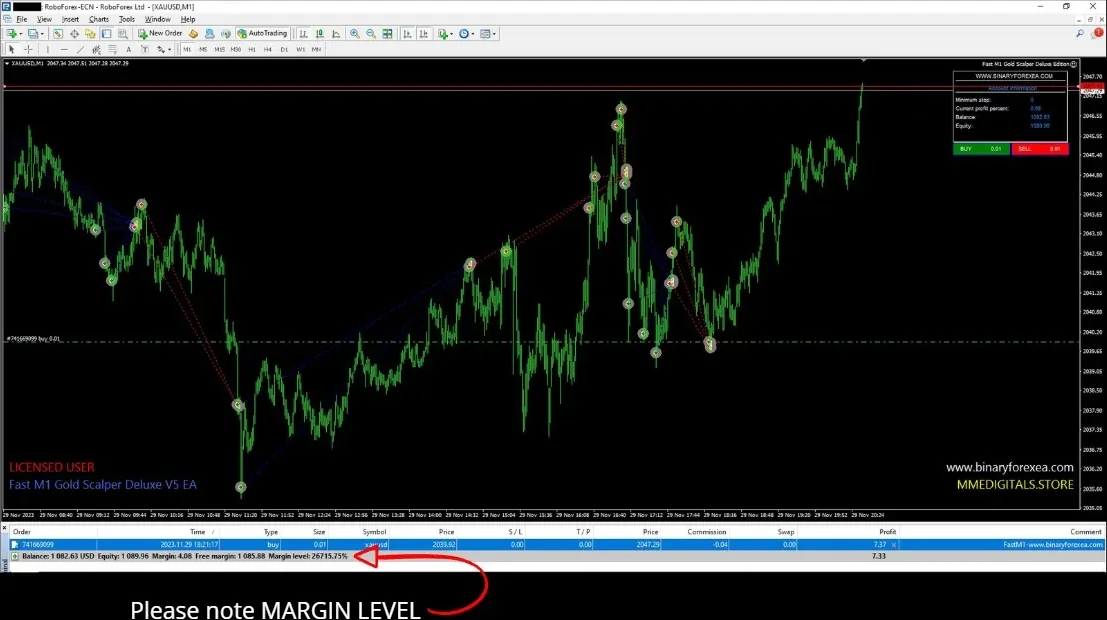Click the green BUY button
Image resolution: width=1107 pixels, height=620 pixels.
click(981, 149)
